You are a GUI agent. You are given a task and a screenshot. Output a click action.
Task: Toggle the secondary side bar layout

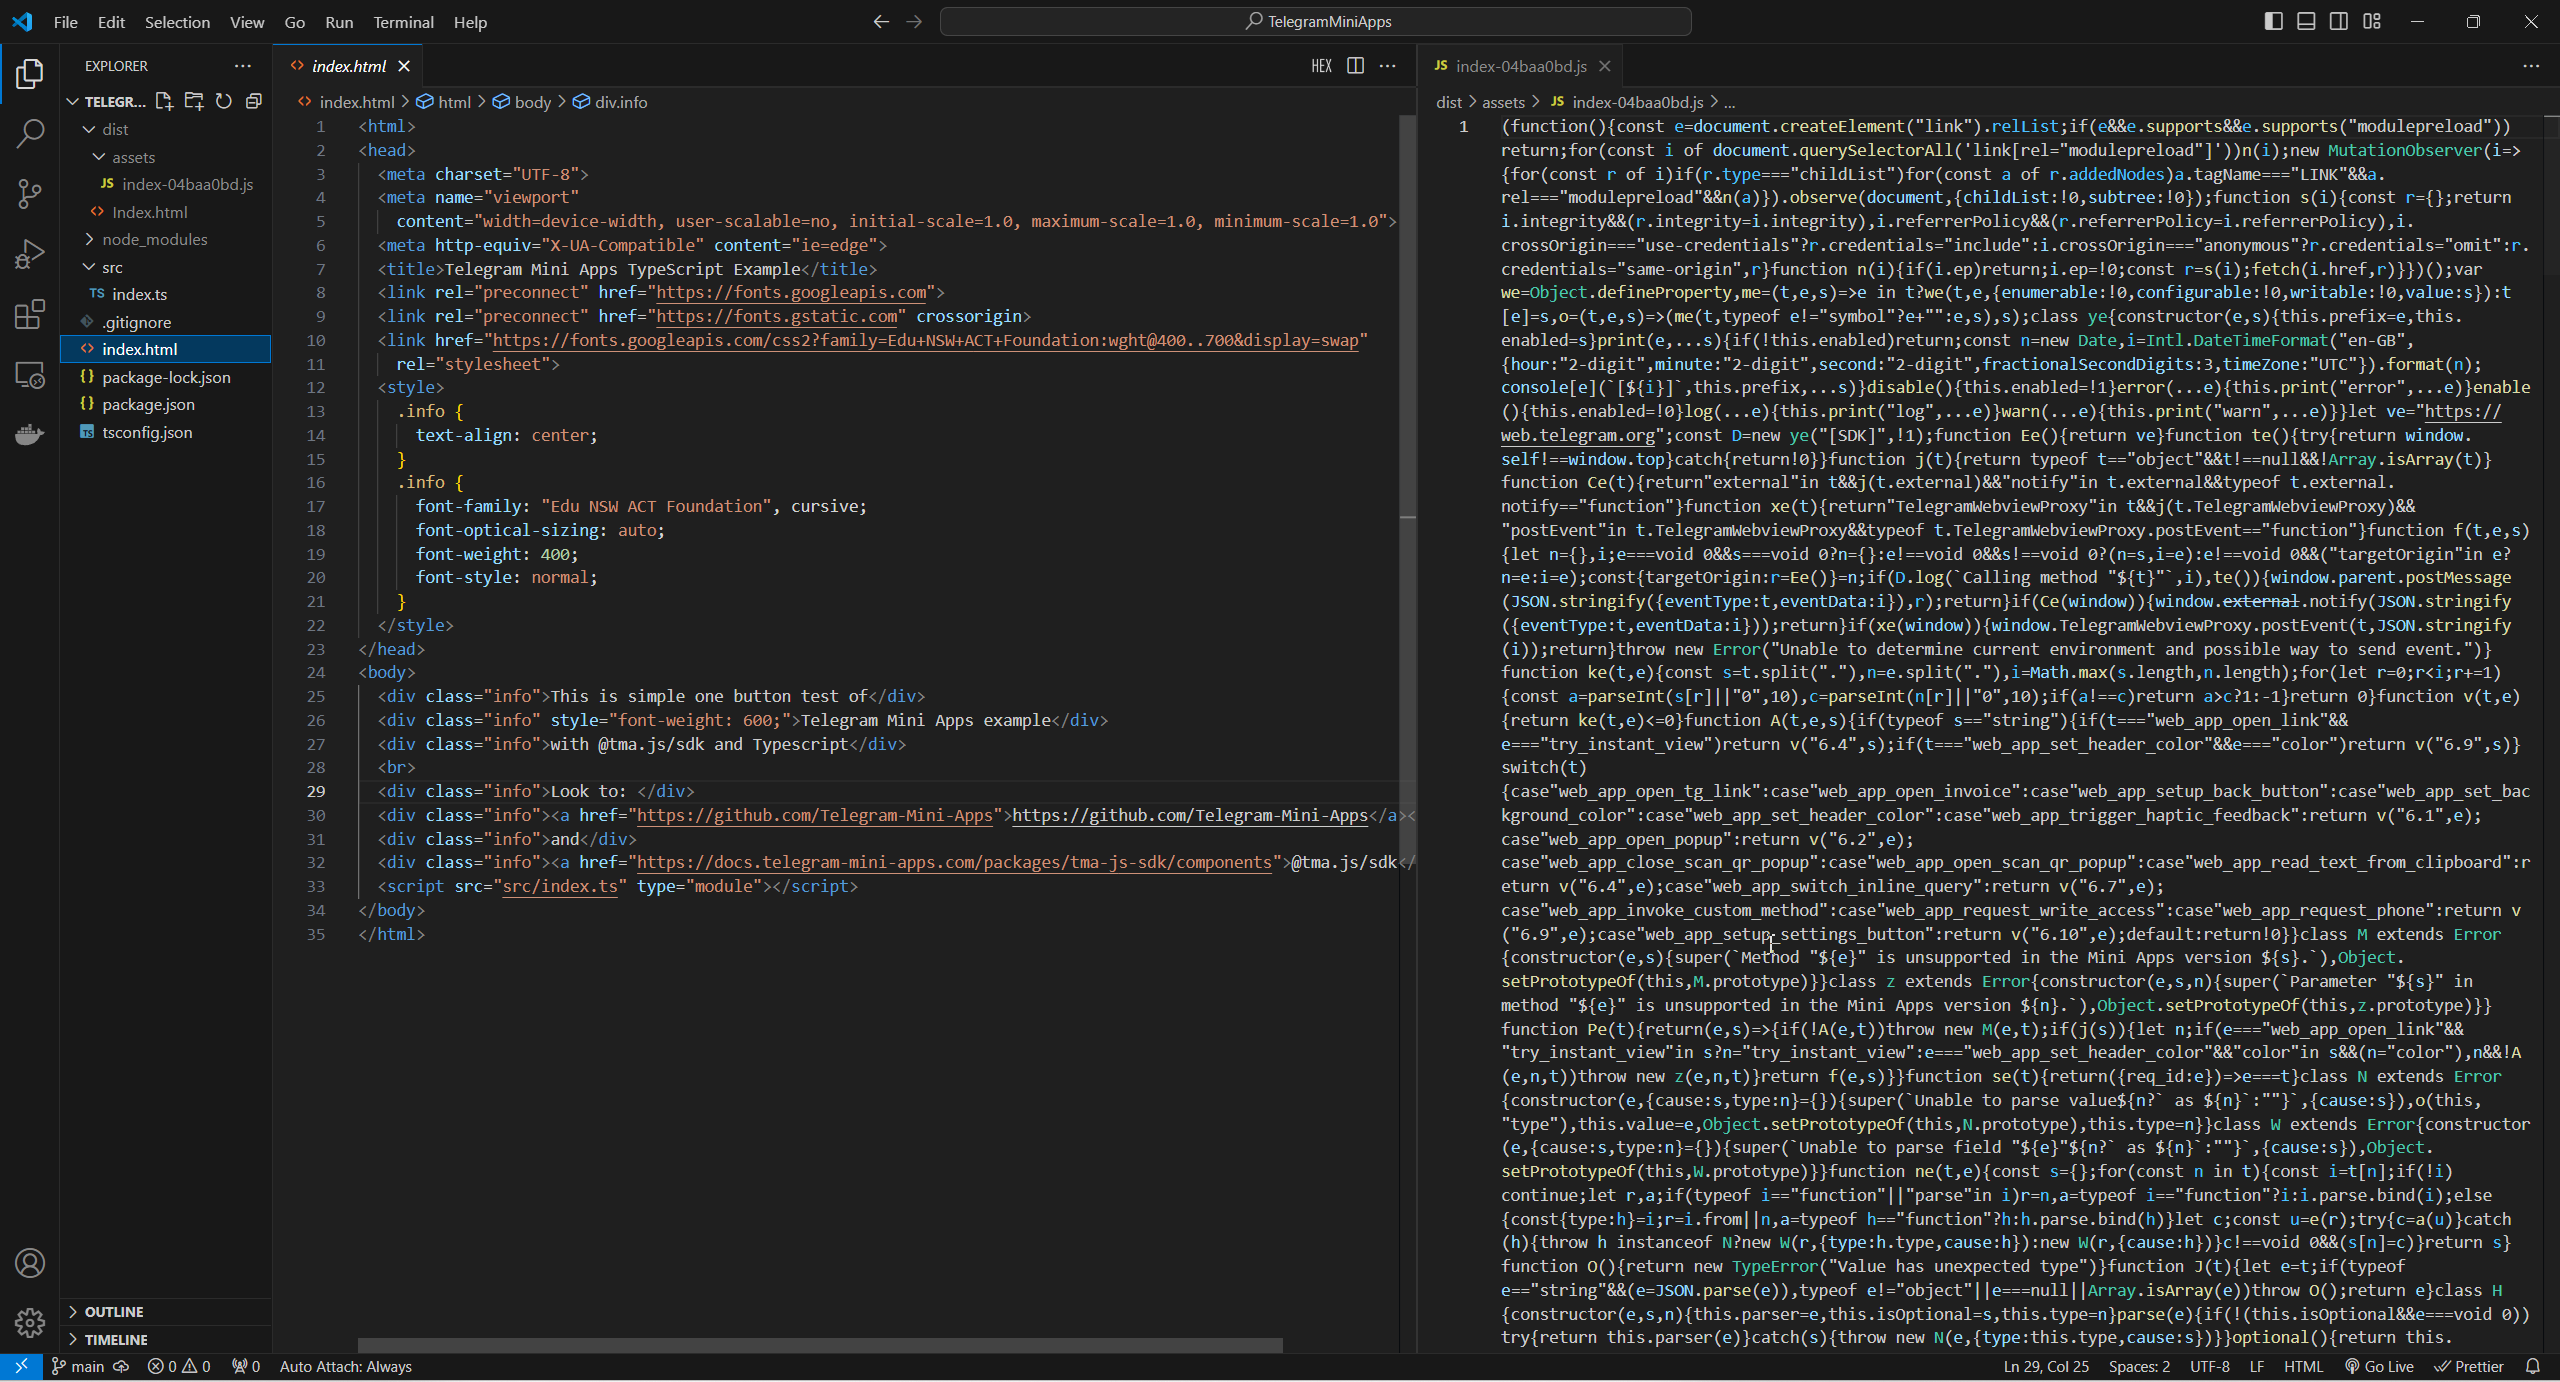point(2339,21)
